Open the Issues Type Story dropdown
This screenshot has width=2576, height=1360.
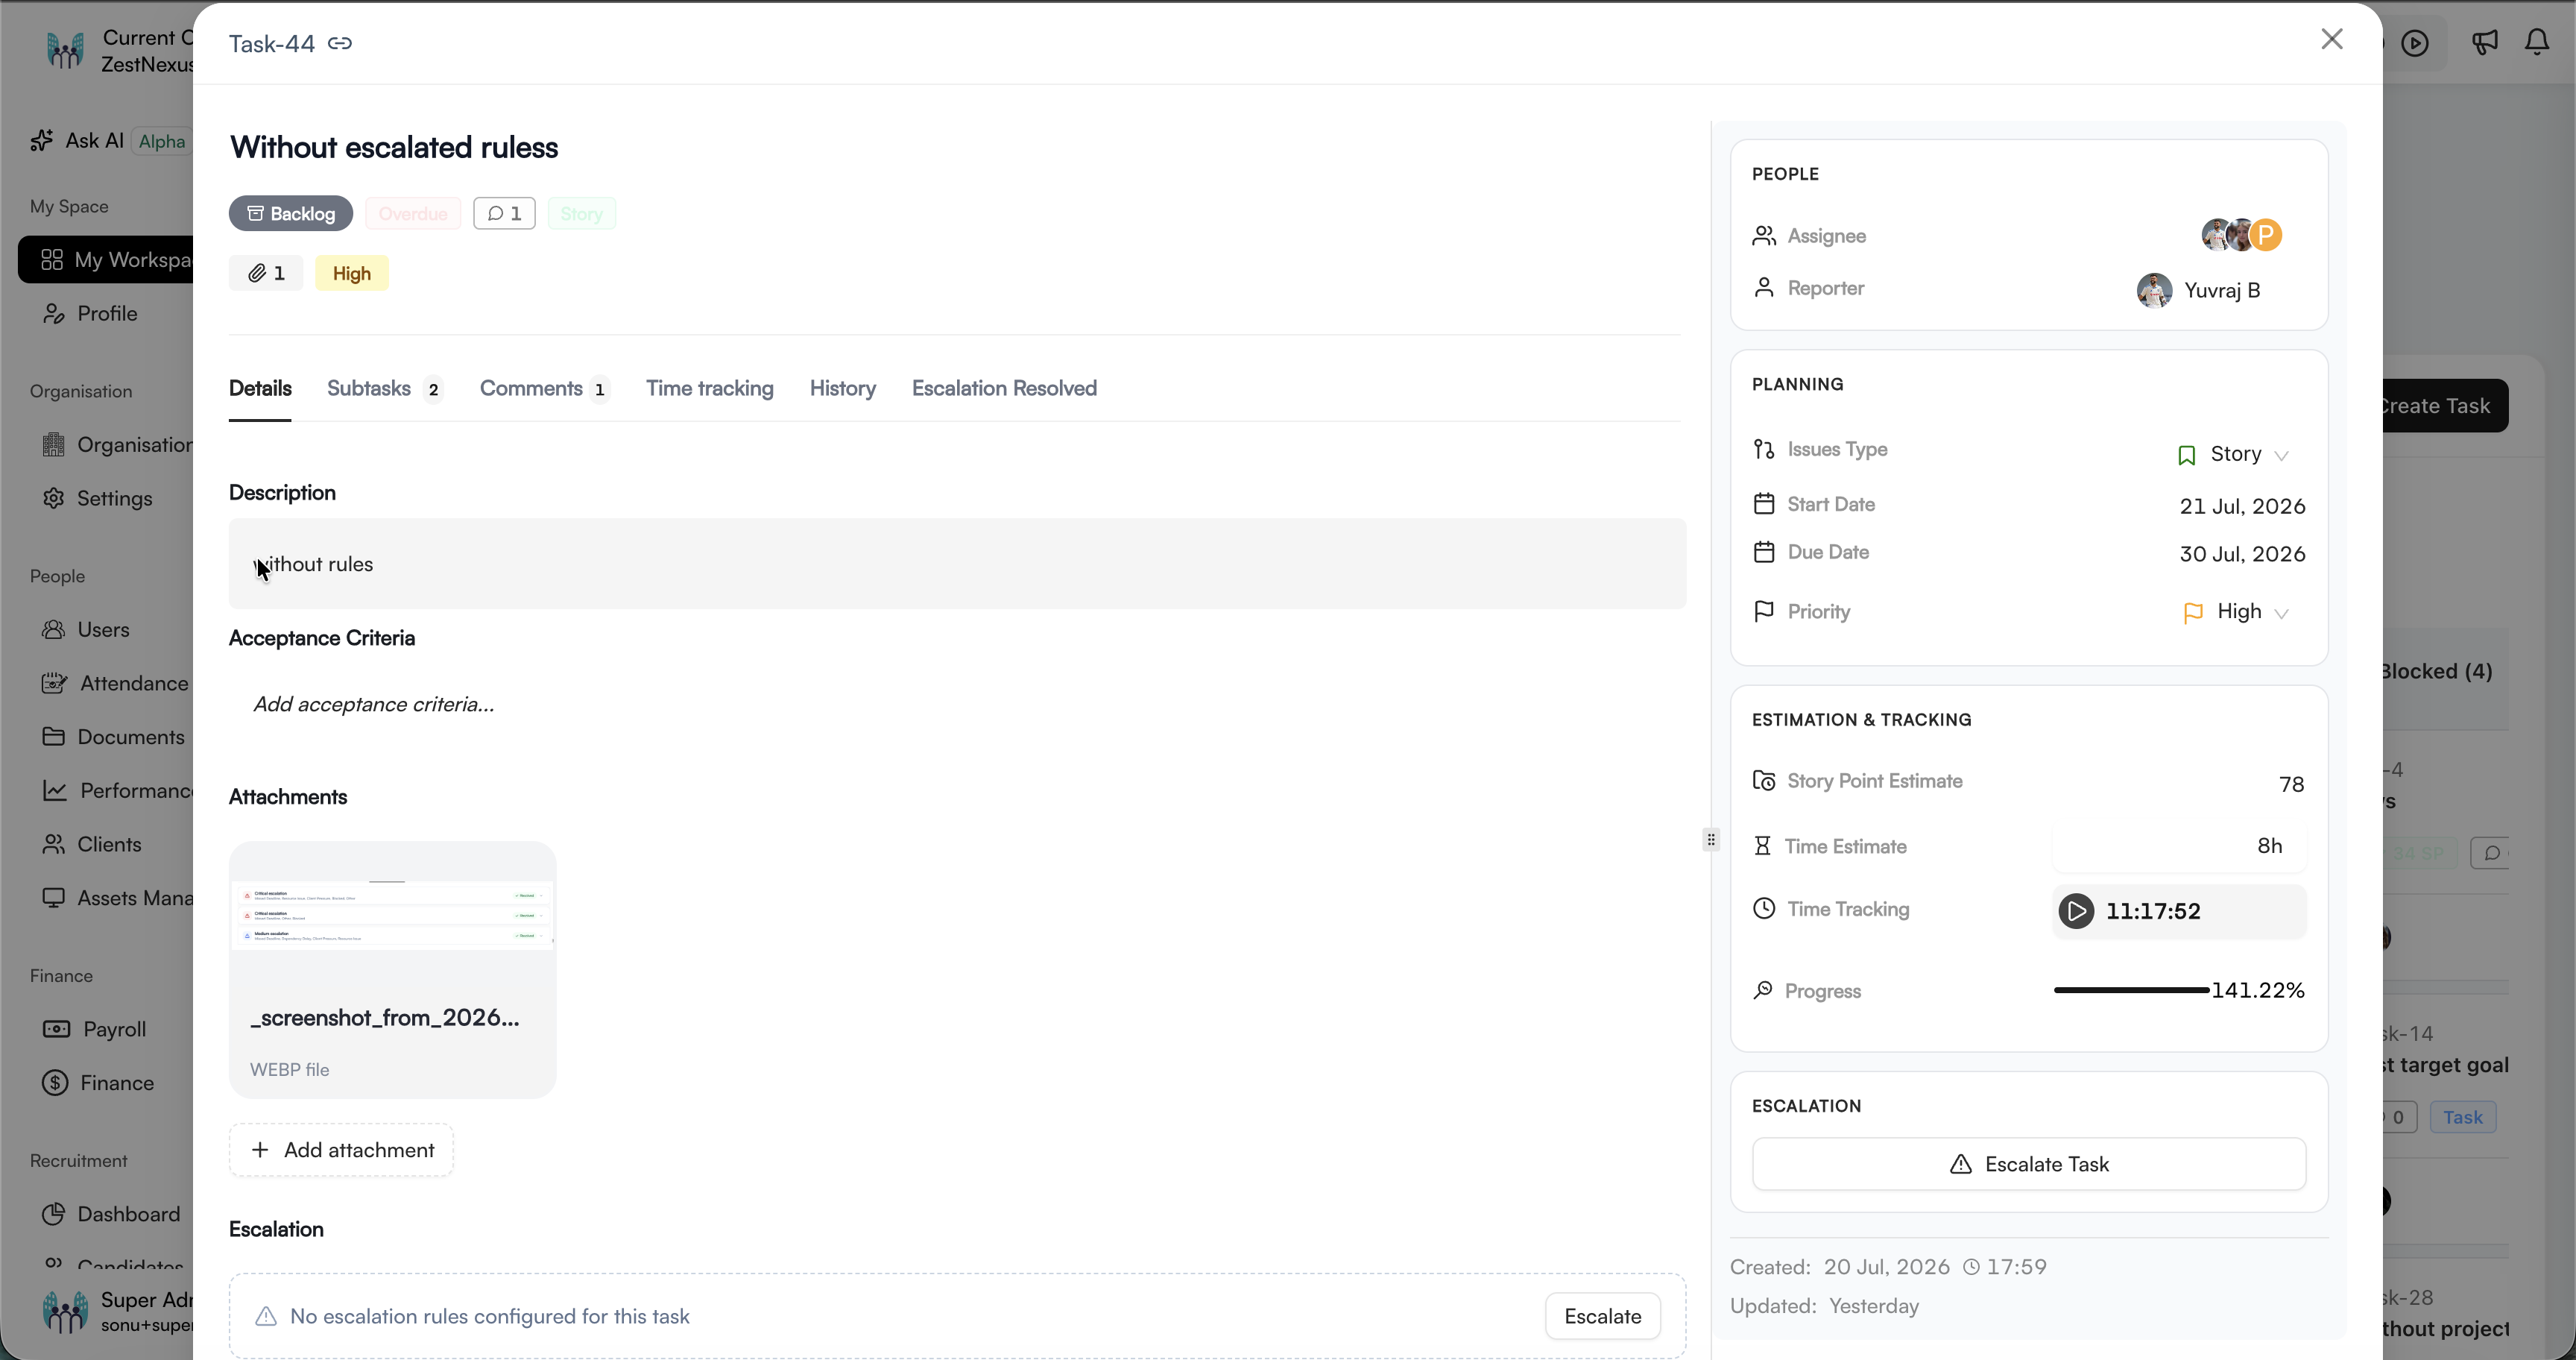pos(2234,454)
